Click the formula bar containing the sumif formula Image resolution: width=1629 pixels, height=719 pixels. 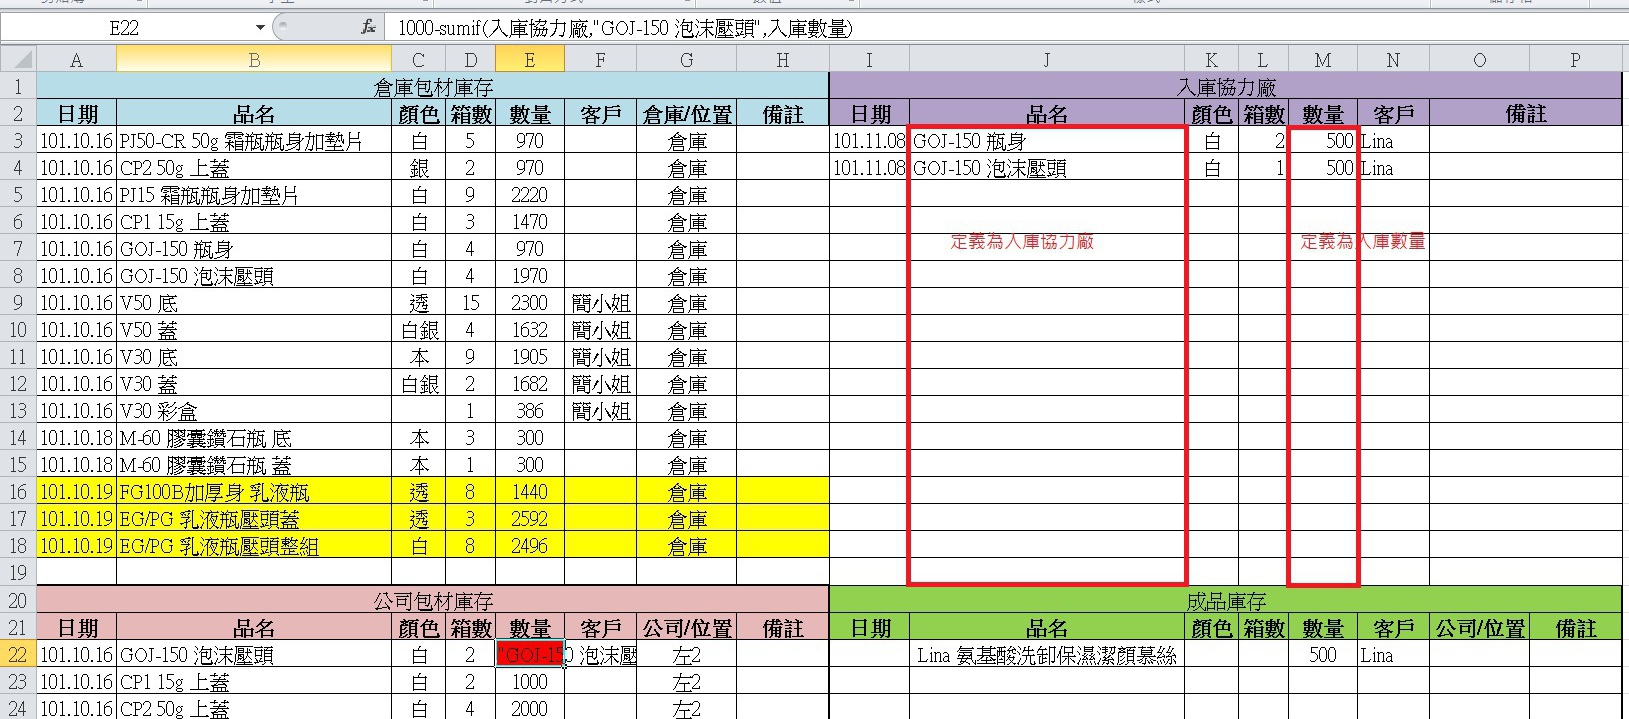(900, 28)
